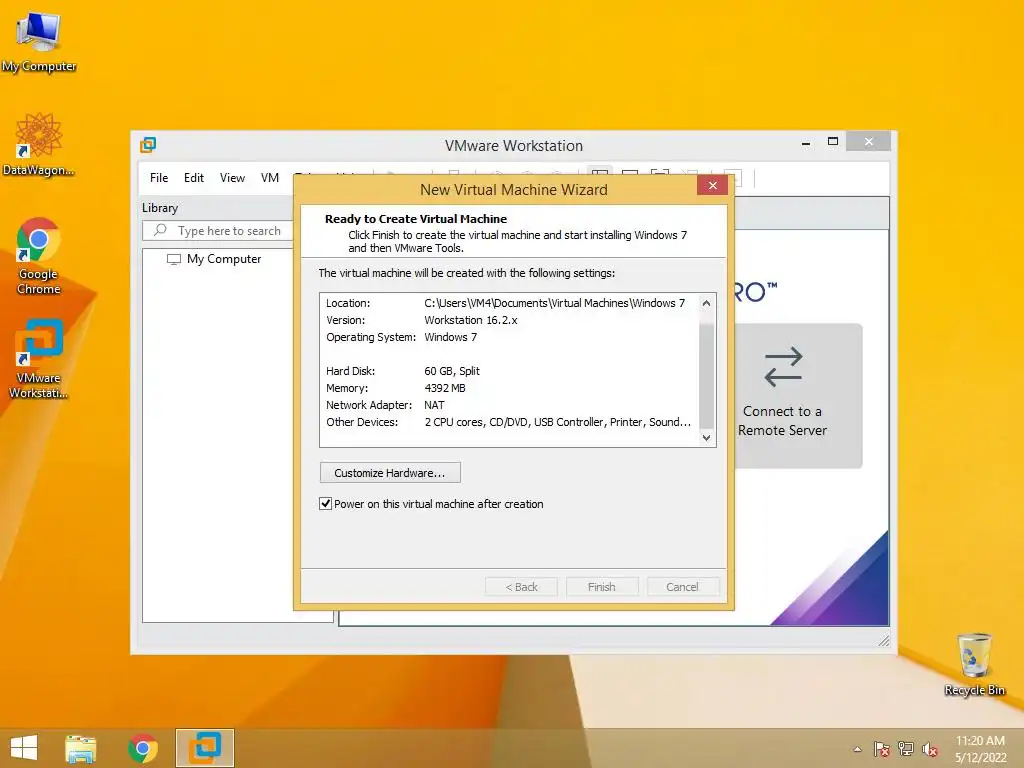1024x768 pixels.
Task: Show hidden tray icons with the arrow
Action: [857, 749]
